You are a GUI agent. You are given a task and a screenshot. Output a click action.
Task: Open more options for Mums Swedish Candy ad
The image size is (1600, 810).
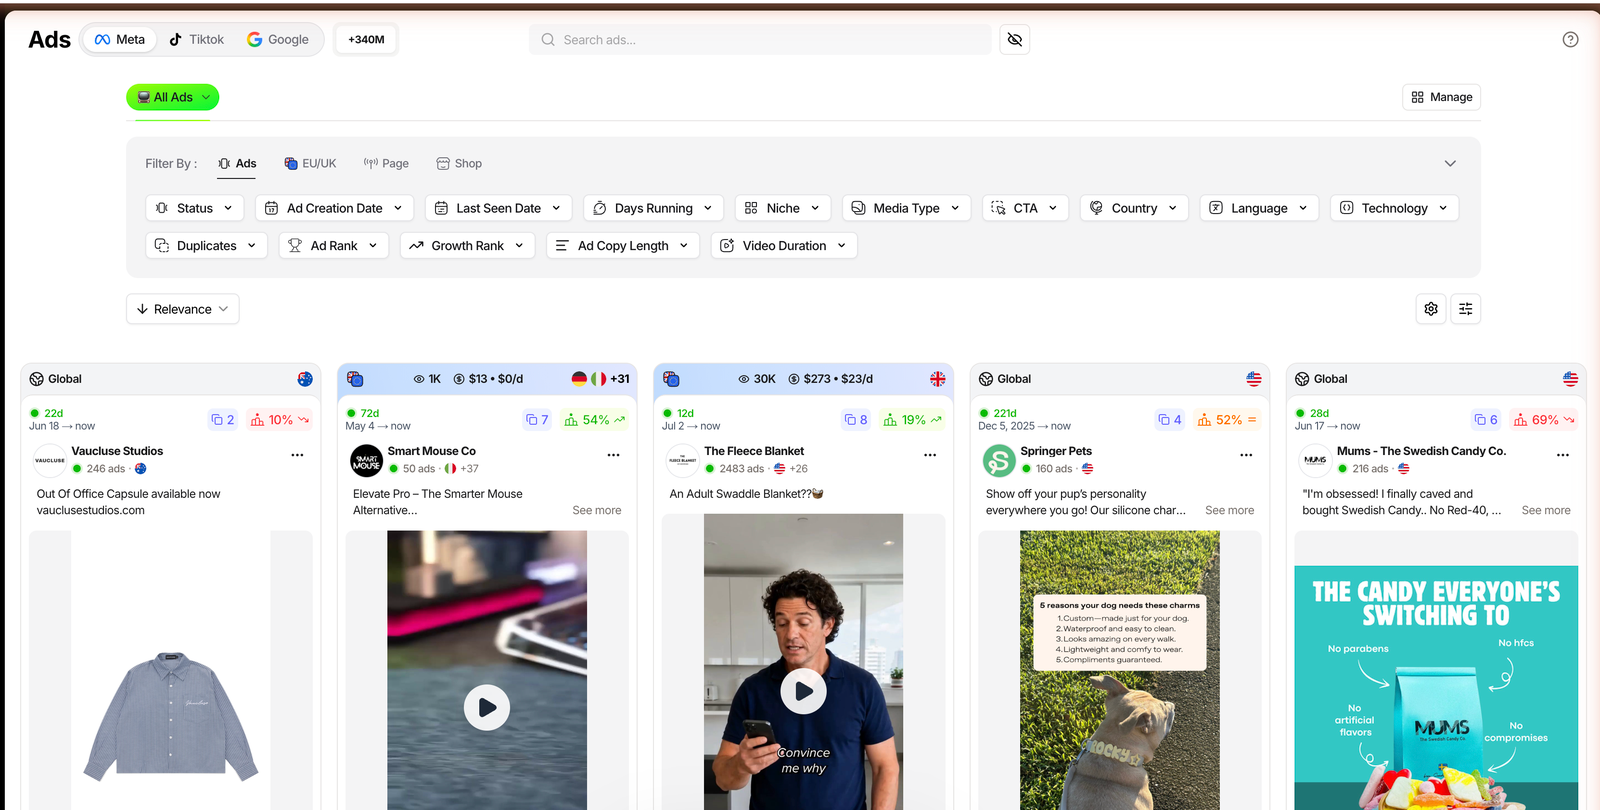click(1563, 455)
